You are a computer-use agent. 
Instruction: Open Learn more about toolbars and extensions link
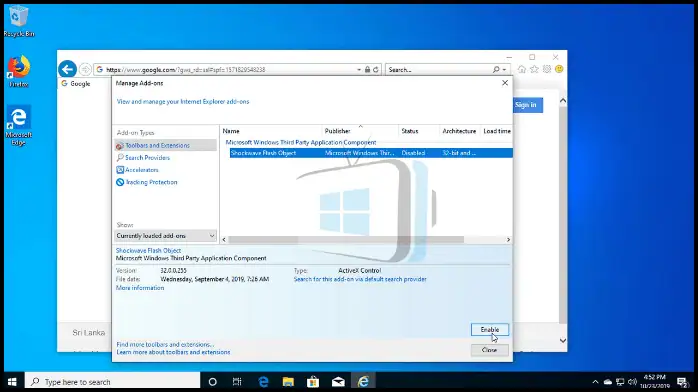(173, 352)
